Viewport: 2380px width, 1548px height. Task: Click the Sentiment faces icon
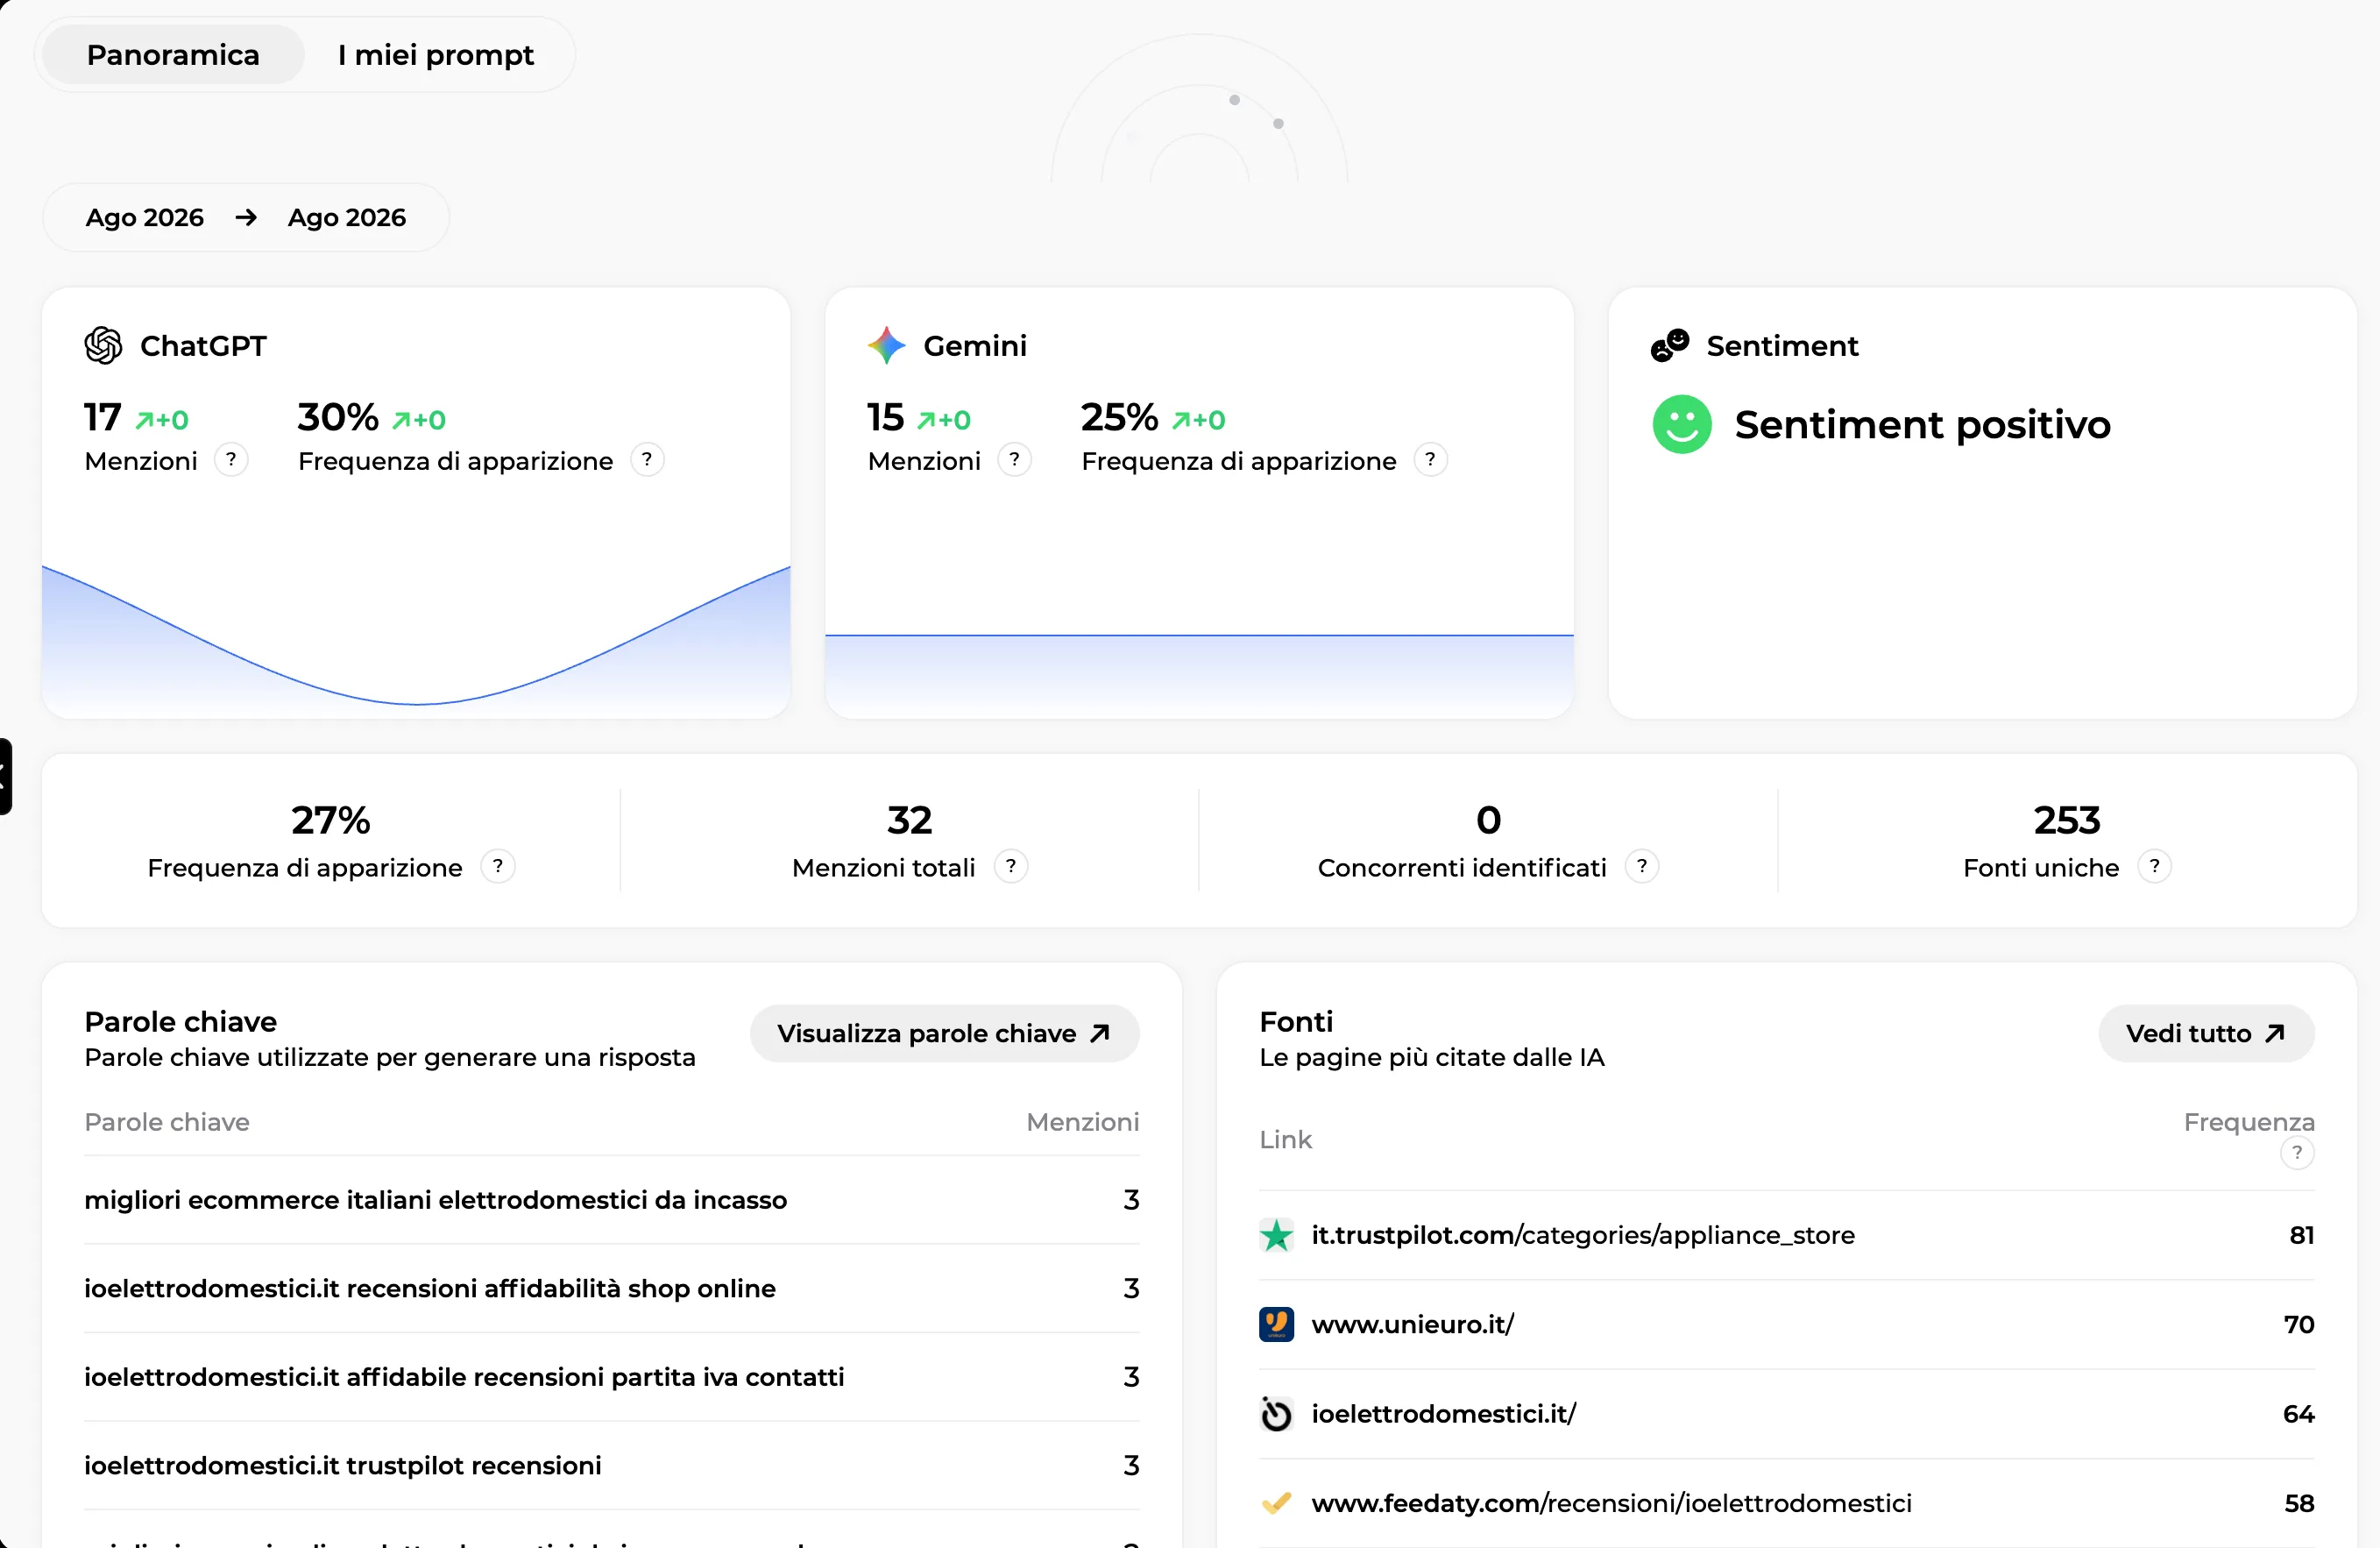coord(1670,345)
